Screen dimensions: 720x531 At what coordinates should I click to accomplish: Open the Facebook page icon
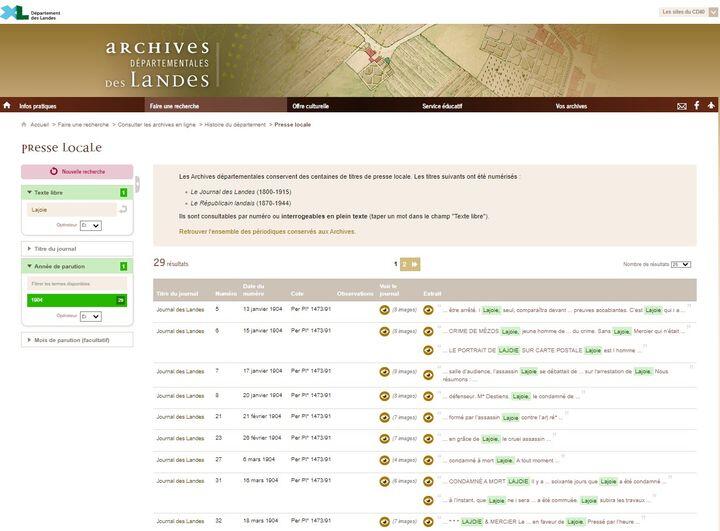coord(697,106)
